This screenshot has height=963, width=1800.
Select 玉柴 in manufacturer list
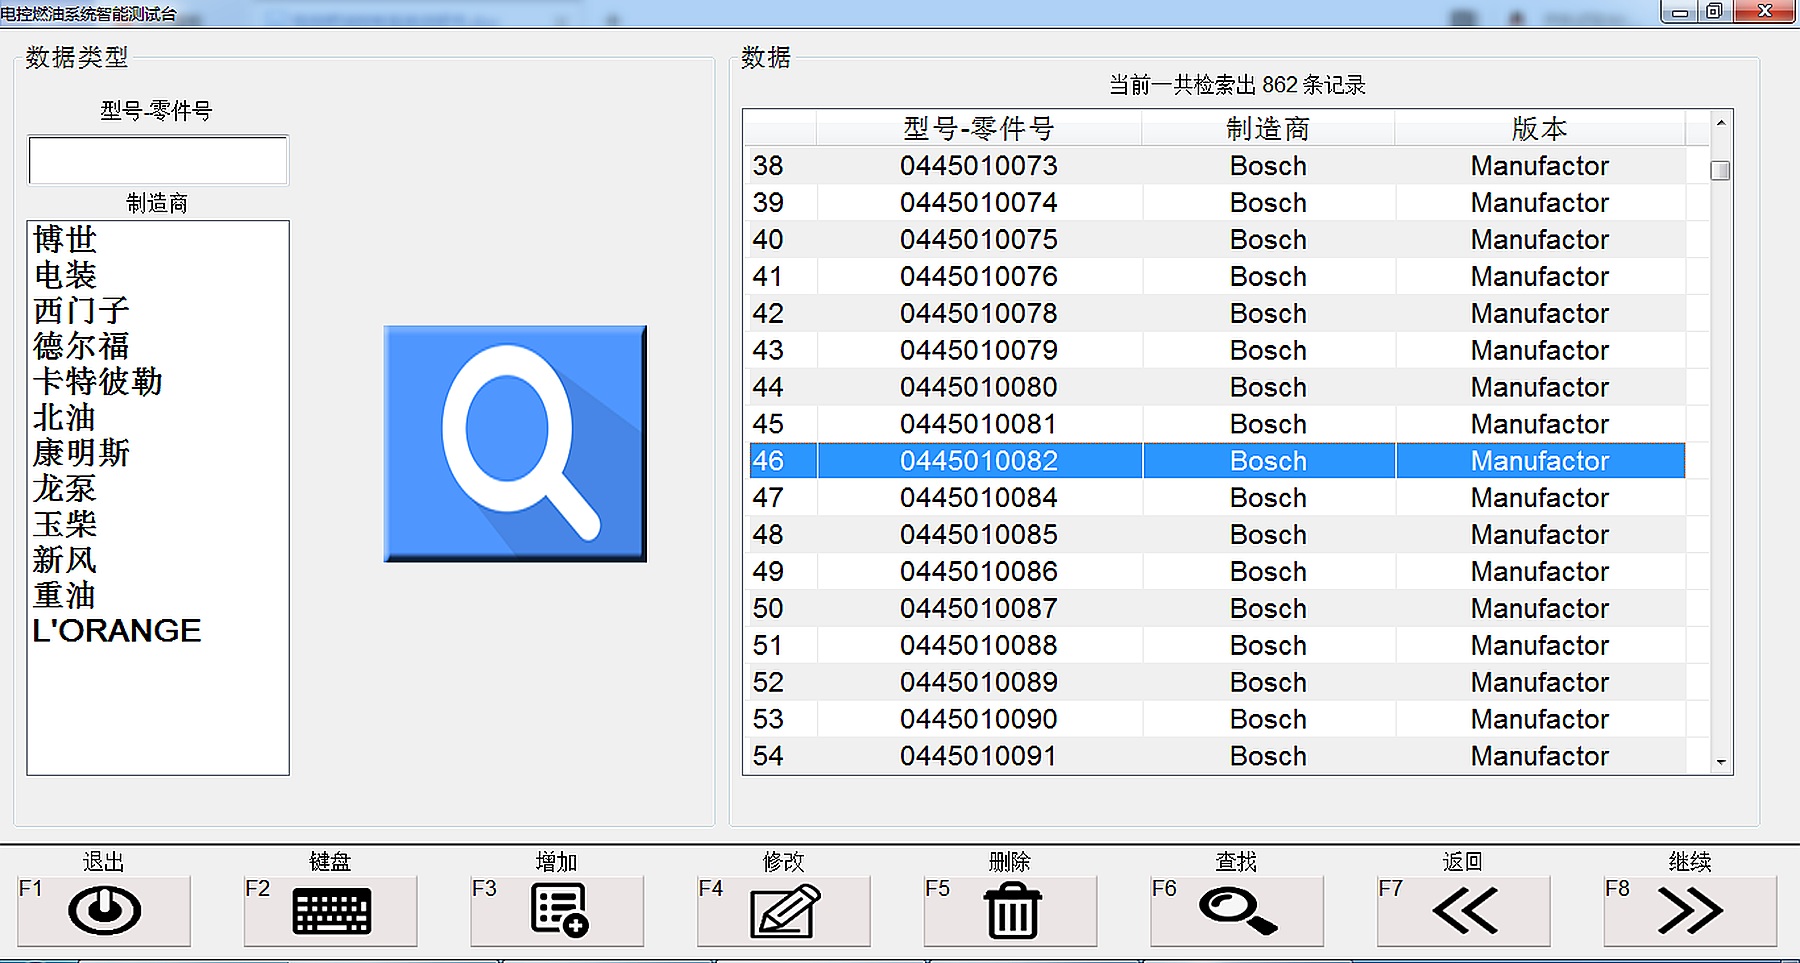pos(65,524)
